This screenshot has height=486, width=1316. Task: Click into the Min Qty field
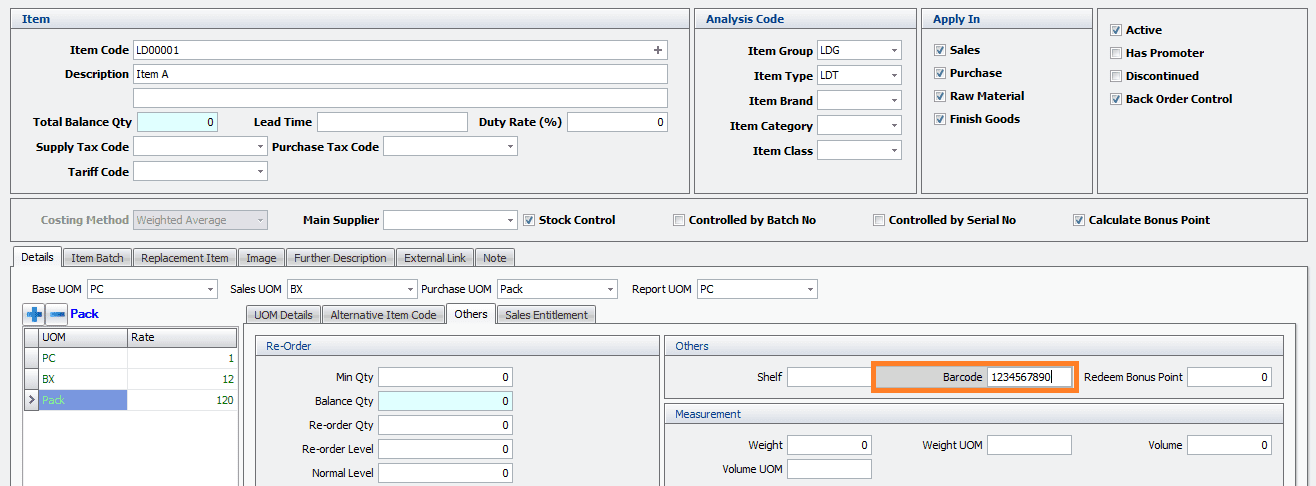pyautogui.click(x=445, y=377)
